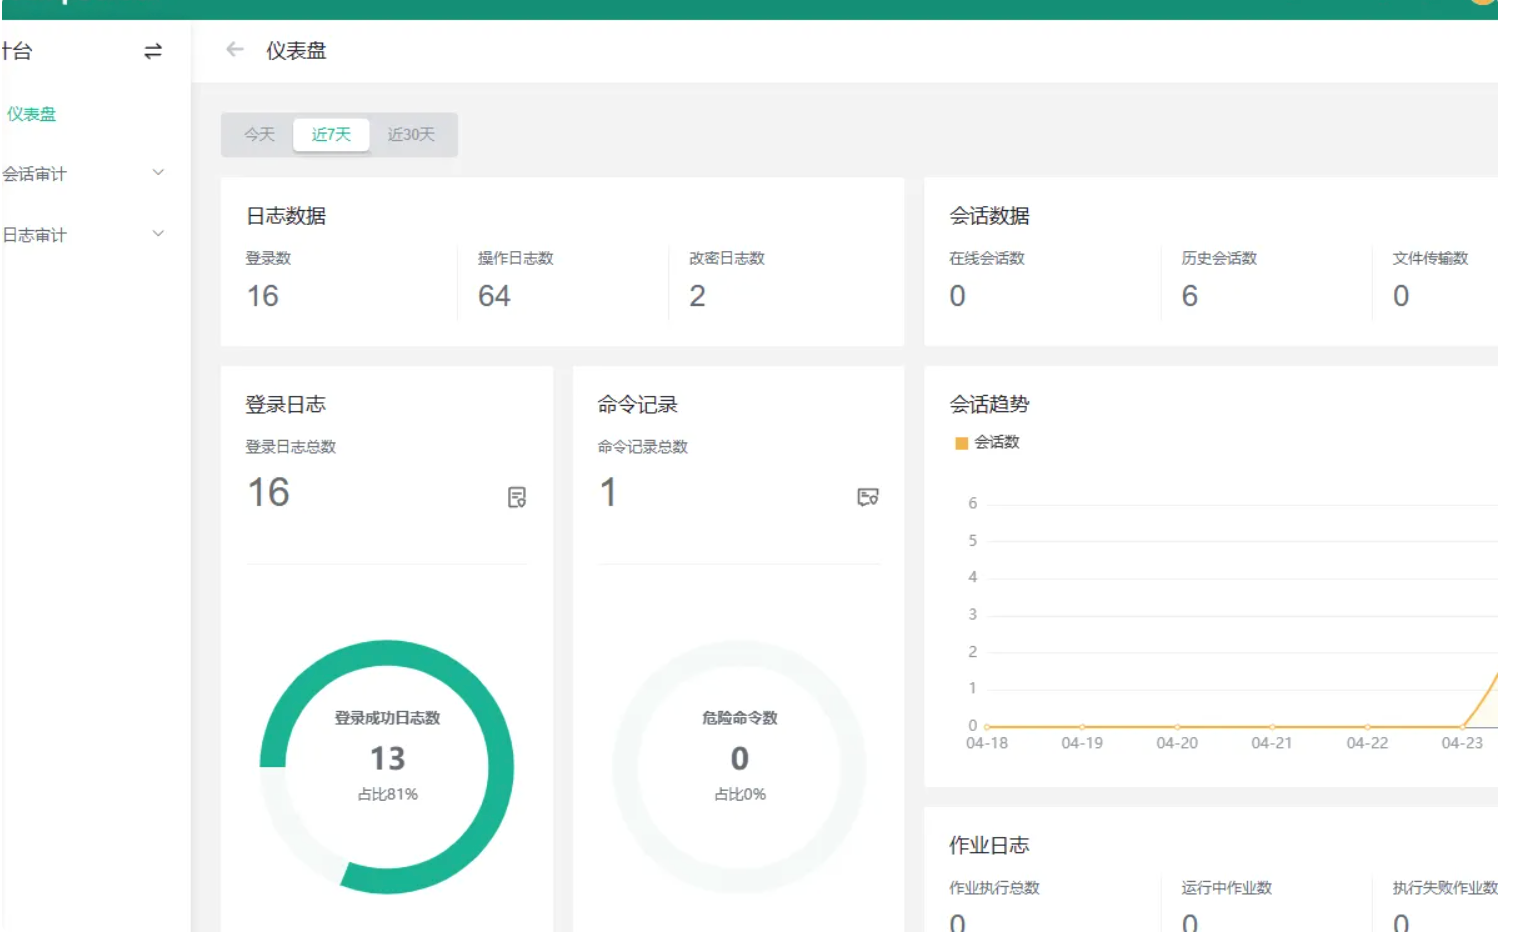Click the 会话数据 card title
Image resolution: width=1536 pixels, height=944 pixels.
[x=989, y=216]
